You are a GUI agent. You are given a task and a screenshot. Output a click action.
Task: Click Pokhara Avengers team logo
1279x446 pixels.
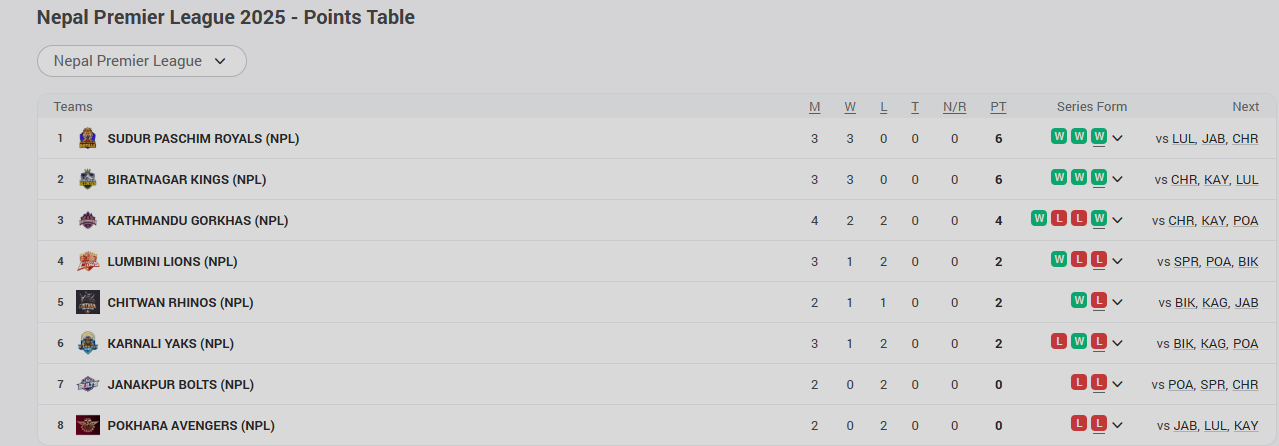tap(88, 425)
